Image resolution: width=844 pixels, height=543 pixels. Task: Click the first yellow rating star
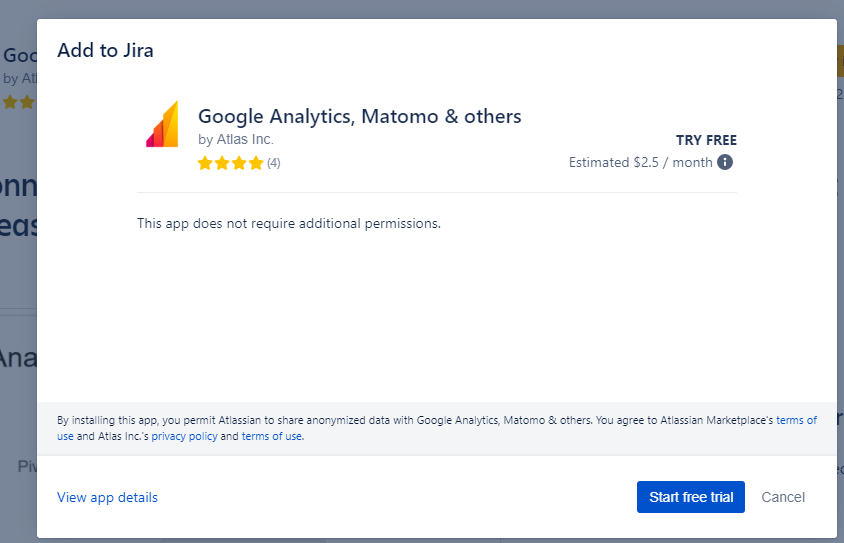pyautogui.click(x=205, y=163)
